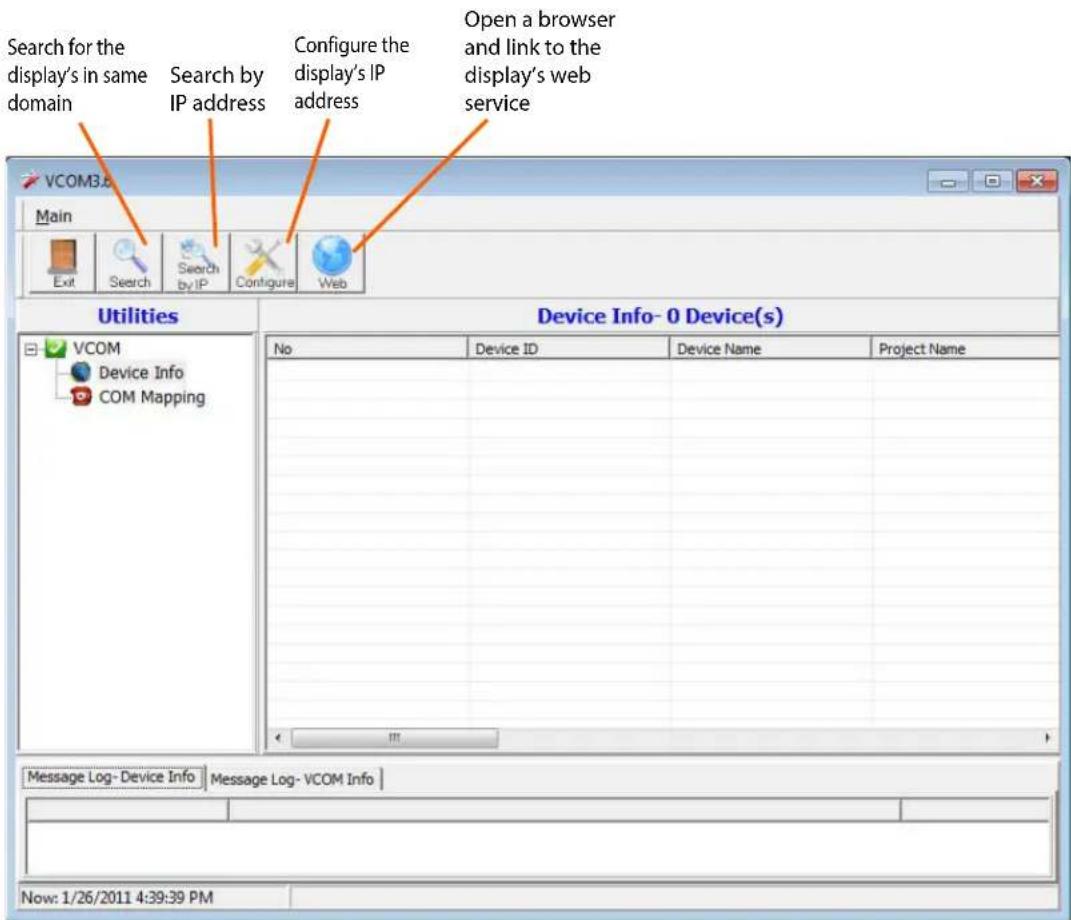Click the date and time in status bar
Image resolution: width=1071 pixels, height=920 pixels.
coord(117,897)
